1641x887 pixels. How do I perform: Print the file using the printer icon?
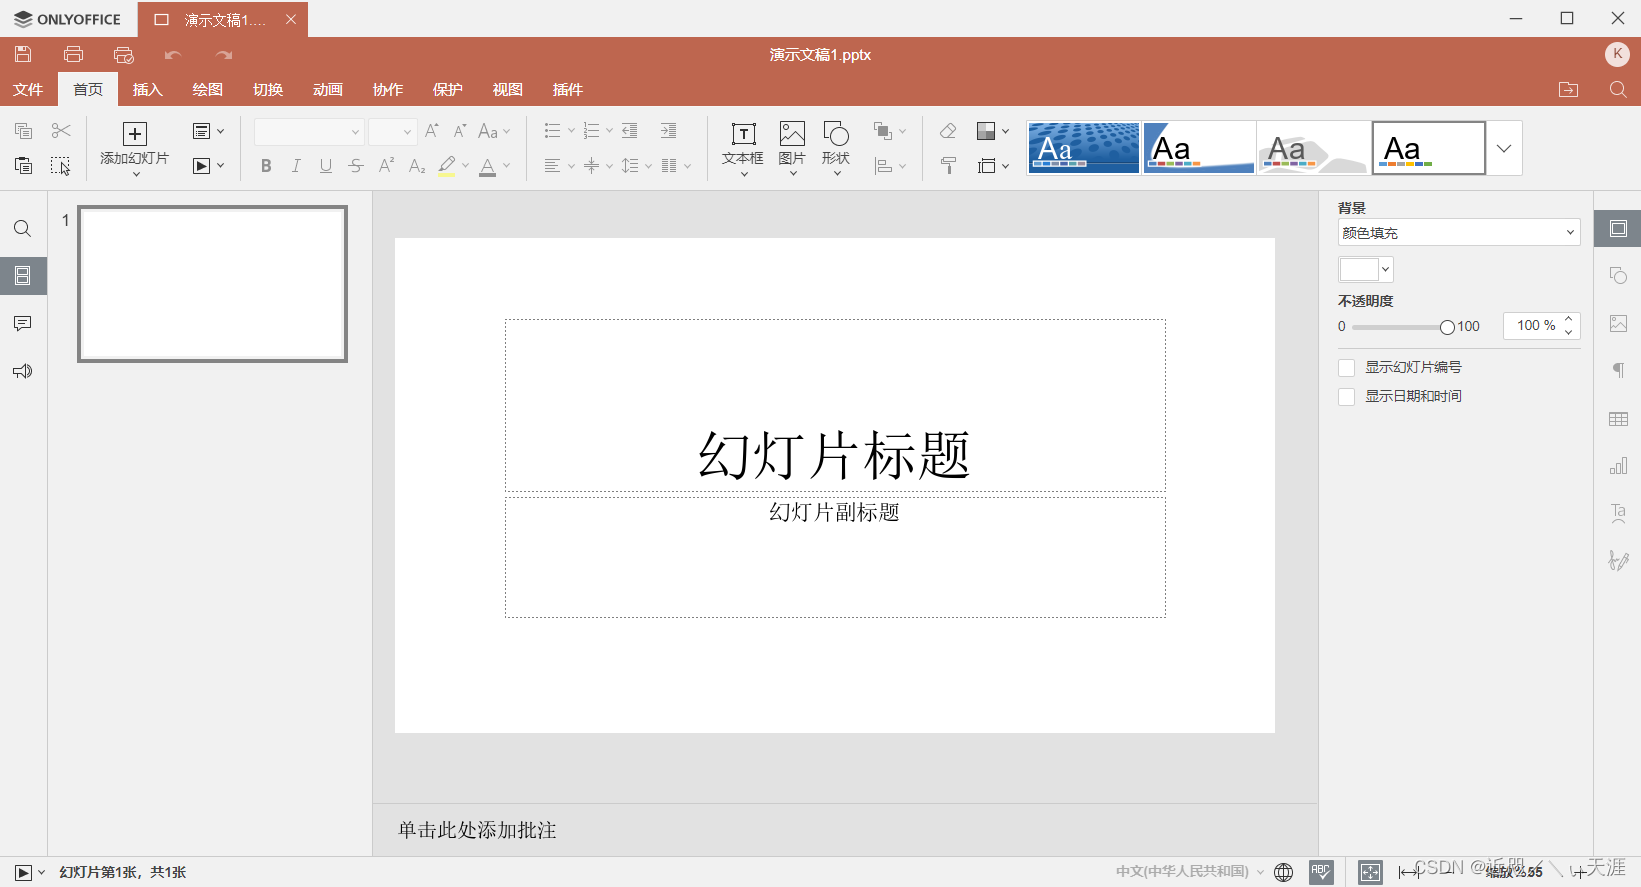73,55
